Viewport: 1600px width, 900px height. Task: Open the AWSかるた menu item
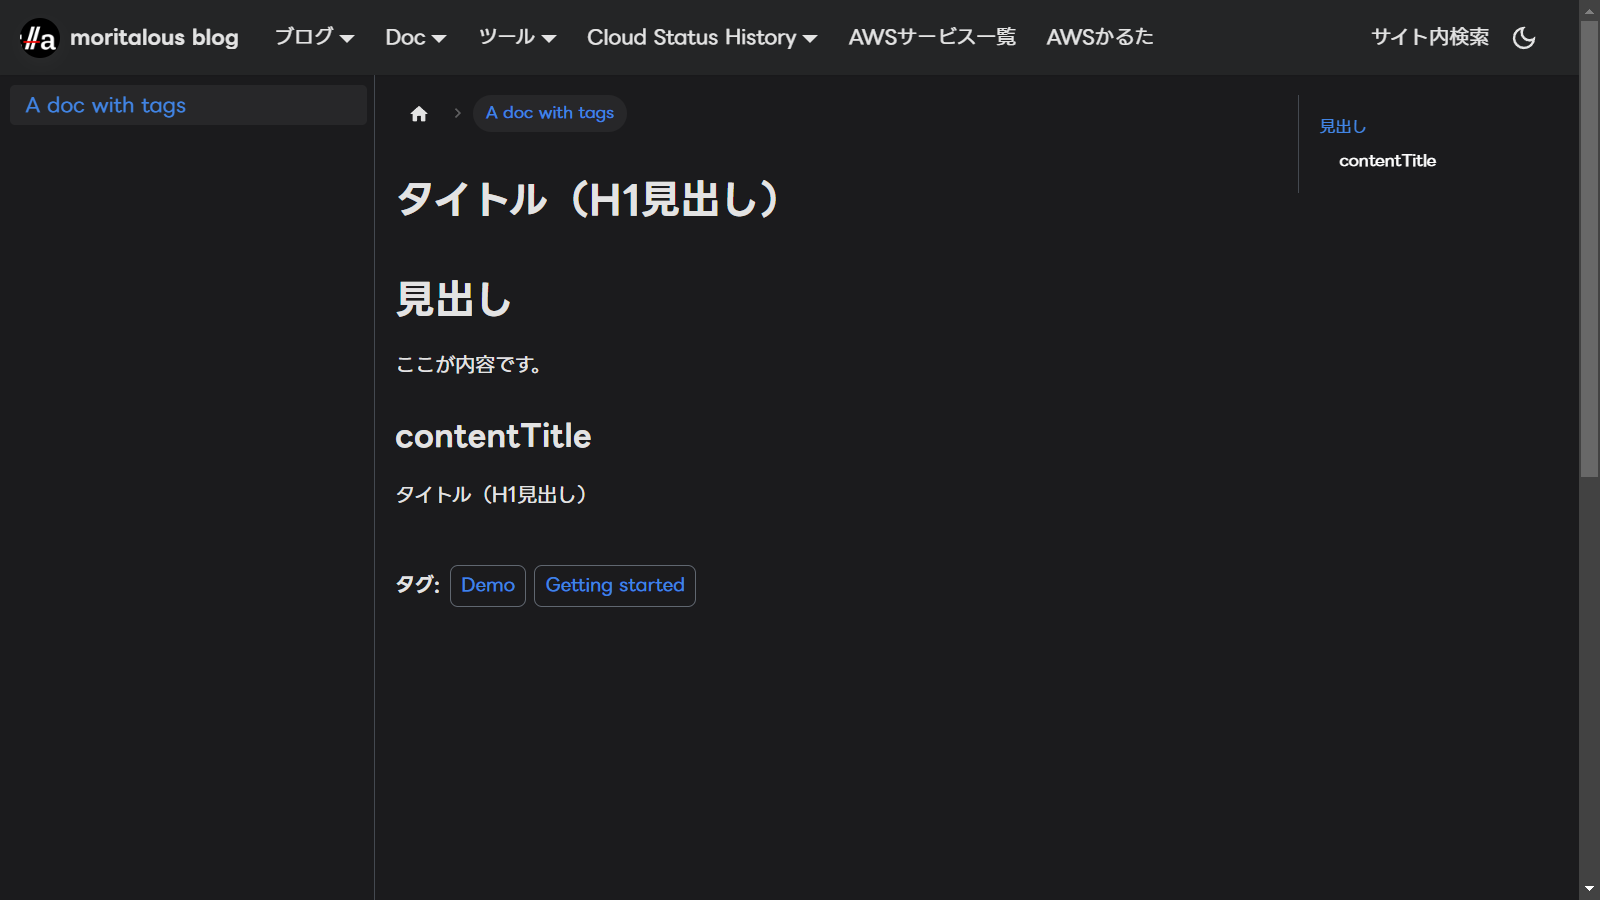1099,38
